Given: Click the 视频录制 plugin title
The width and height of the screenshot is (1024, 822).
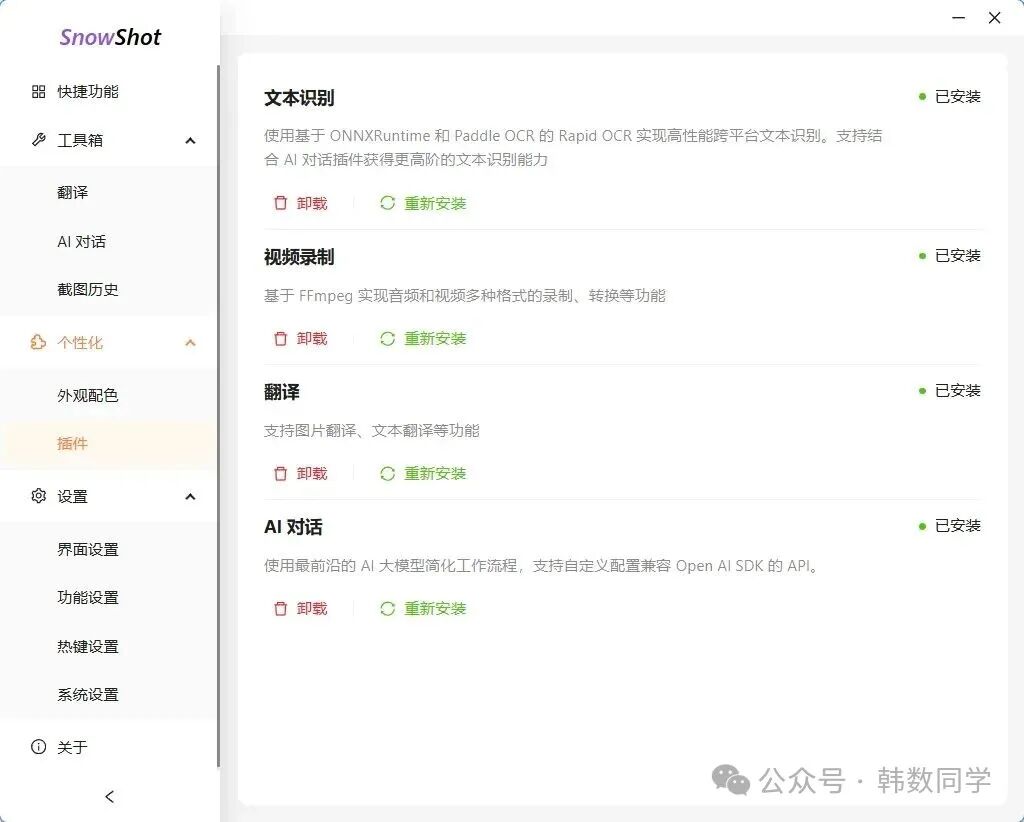Looking at the screenshot, I should click(299, 257).
